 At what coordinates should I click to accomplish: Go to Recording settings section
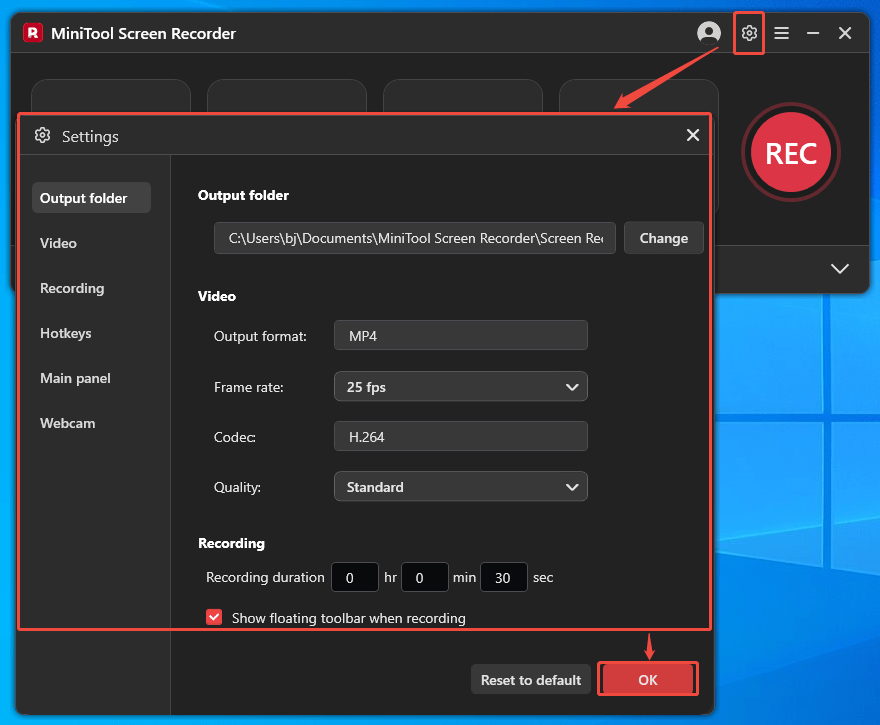pyautogui.click(x=72, y=288)
